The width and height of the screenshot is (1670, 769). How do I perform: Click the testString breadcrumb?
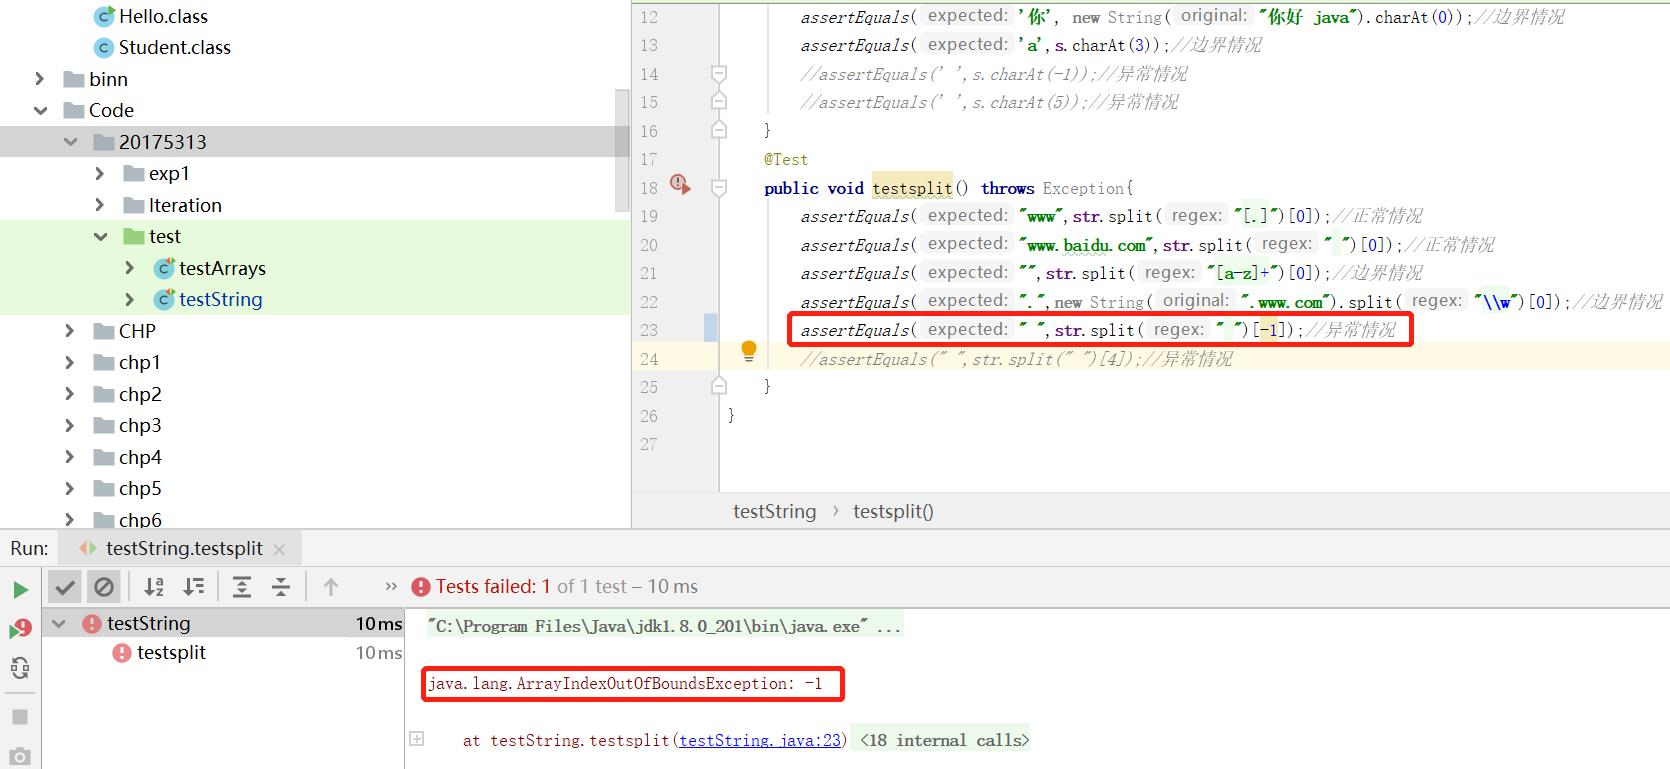pos(774,511)
